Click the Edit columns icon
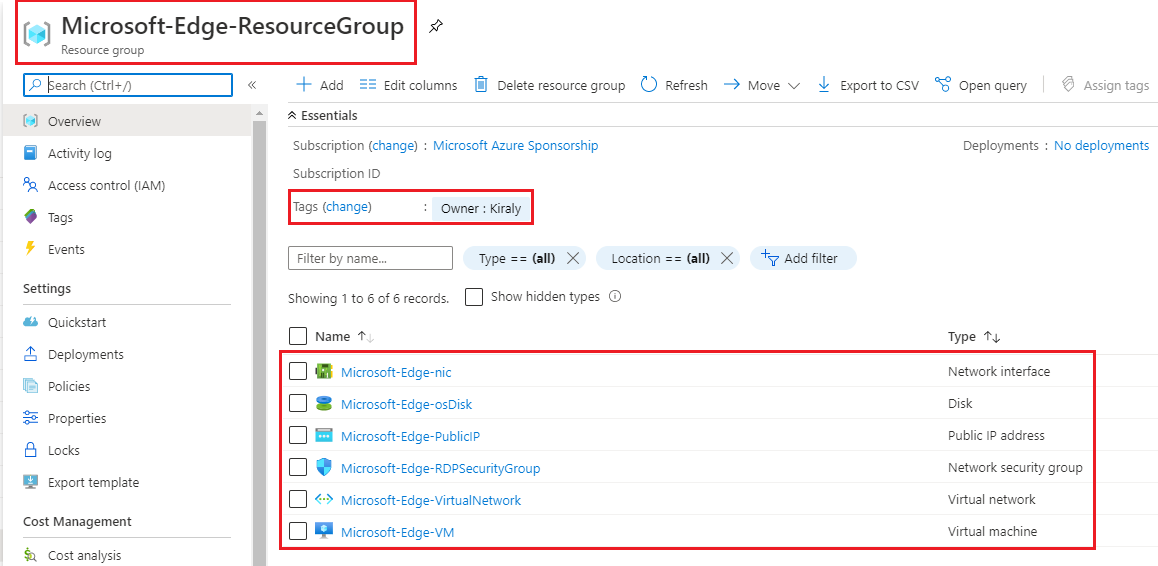 click(368, 85)
